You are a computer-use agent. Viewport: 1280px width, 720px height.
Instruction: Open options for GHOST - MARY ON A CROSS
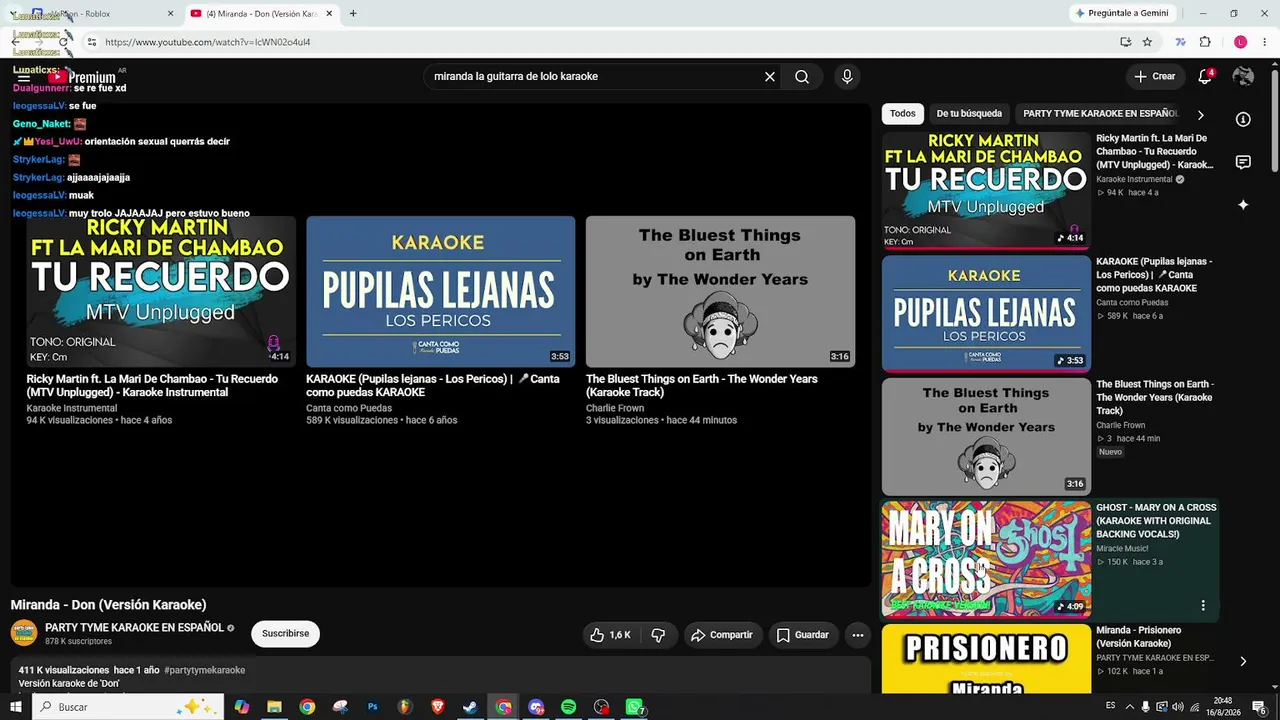point(1203,605)
